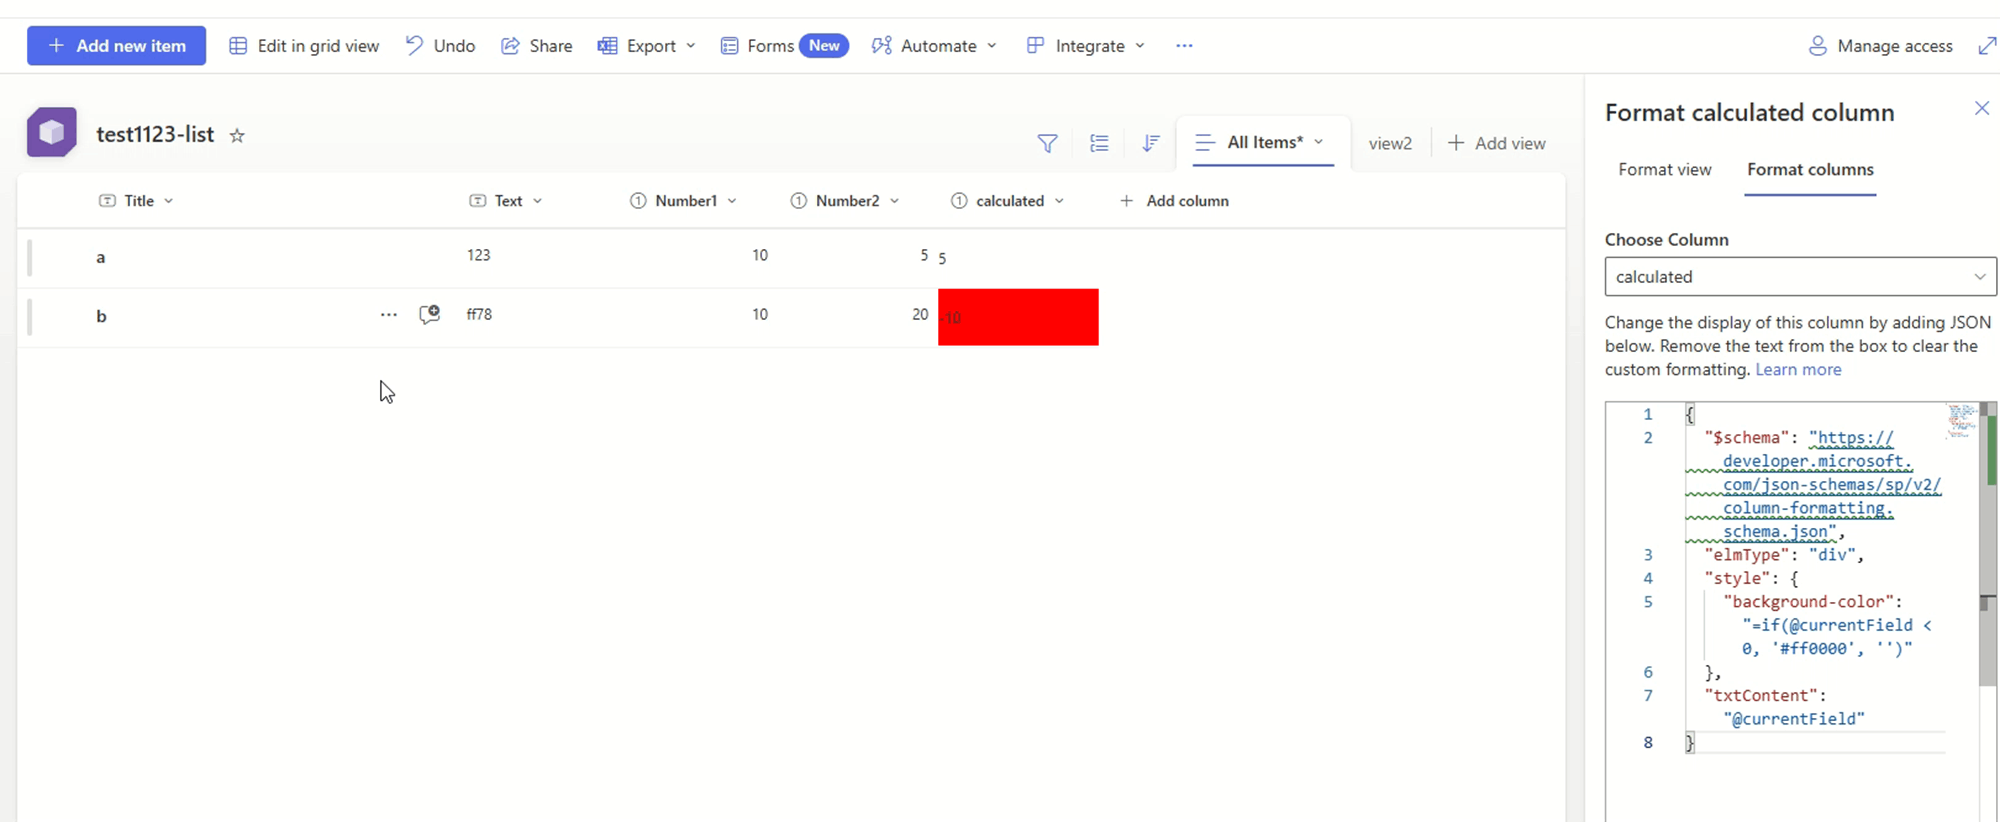Expand the Automate menu
The height and width of the screenshot is (822, 2000).
[934, 46]
